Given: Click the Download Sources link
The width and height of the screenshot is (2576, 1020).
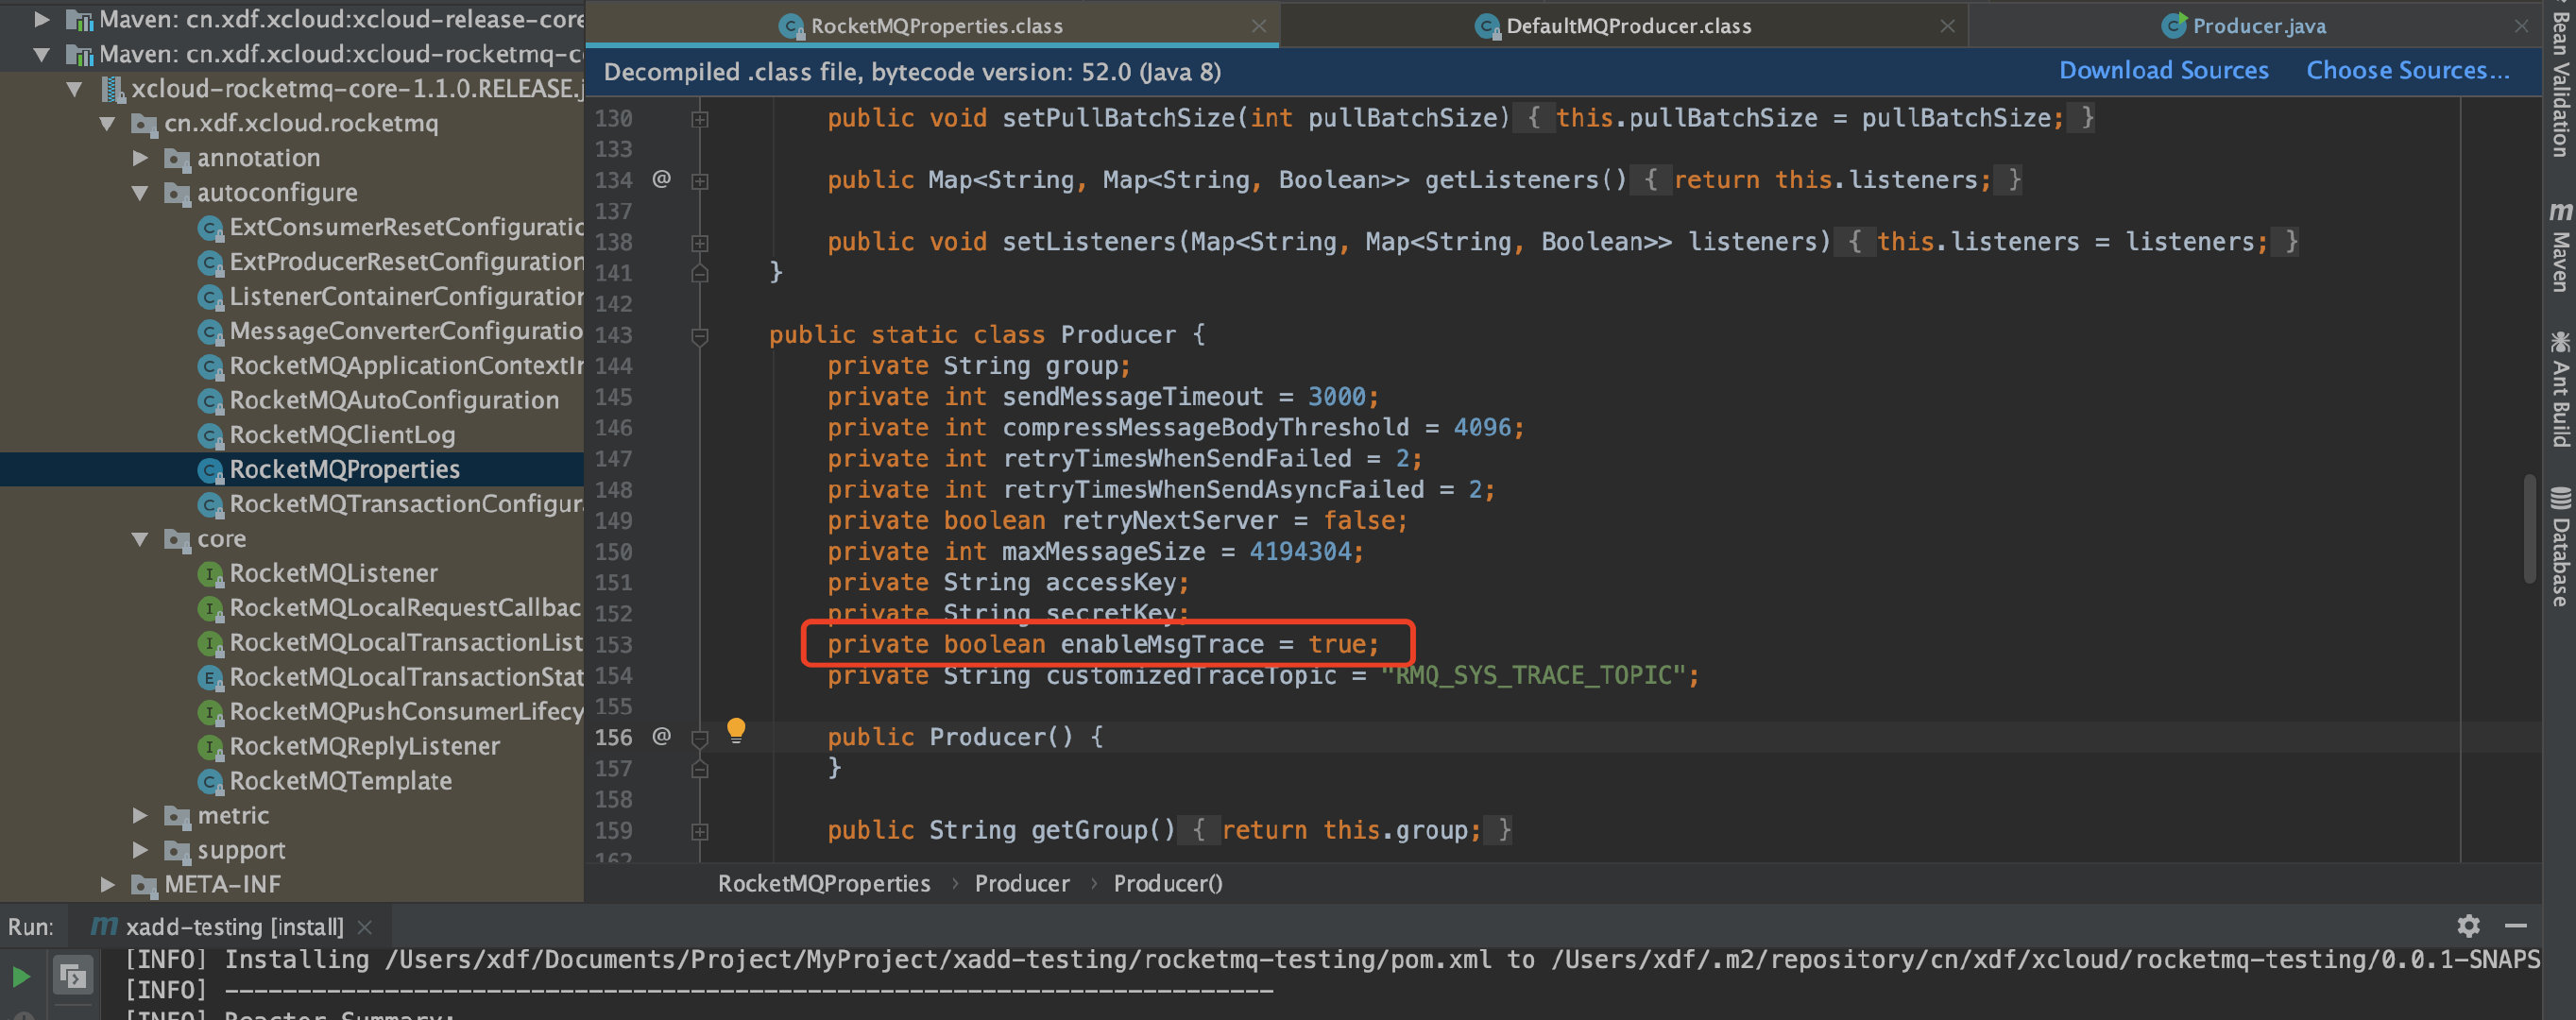Looking at the screenshot, I should pos(2163,71).
